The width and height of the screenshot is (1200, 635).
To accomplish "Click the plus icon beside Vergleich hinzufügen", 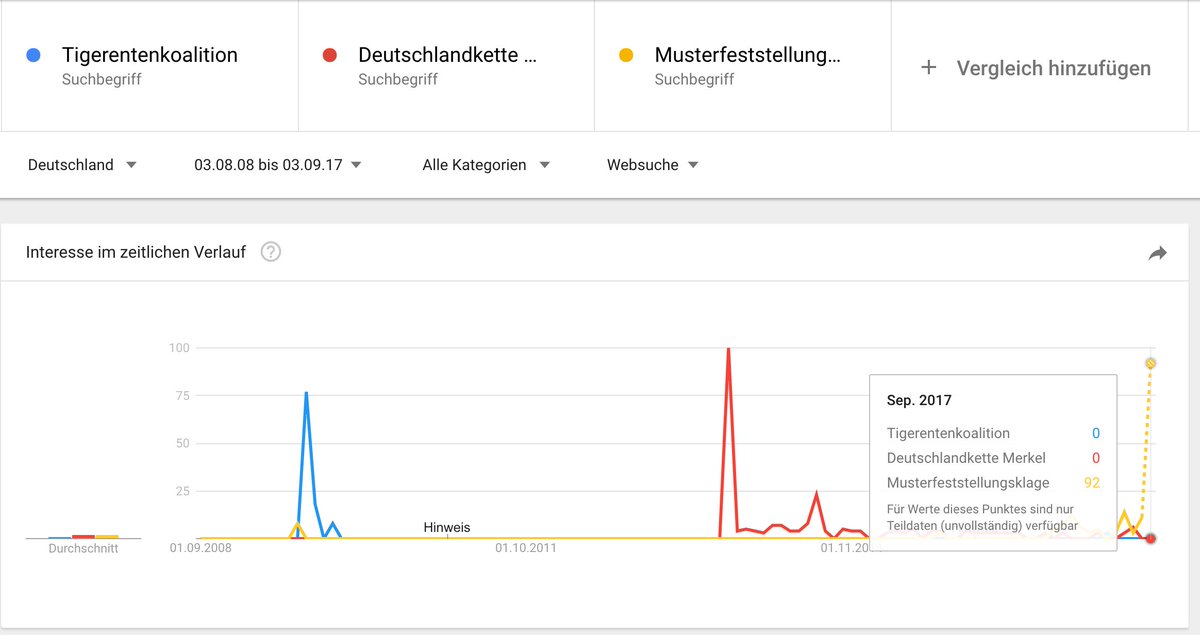I will (928, 67).
